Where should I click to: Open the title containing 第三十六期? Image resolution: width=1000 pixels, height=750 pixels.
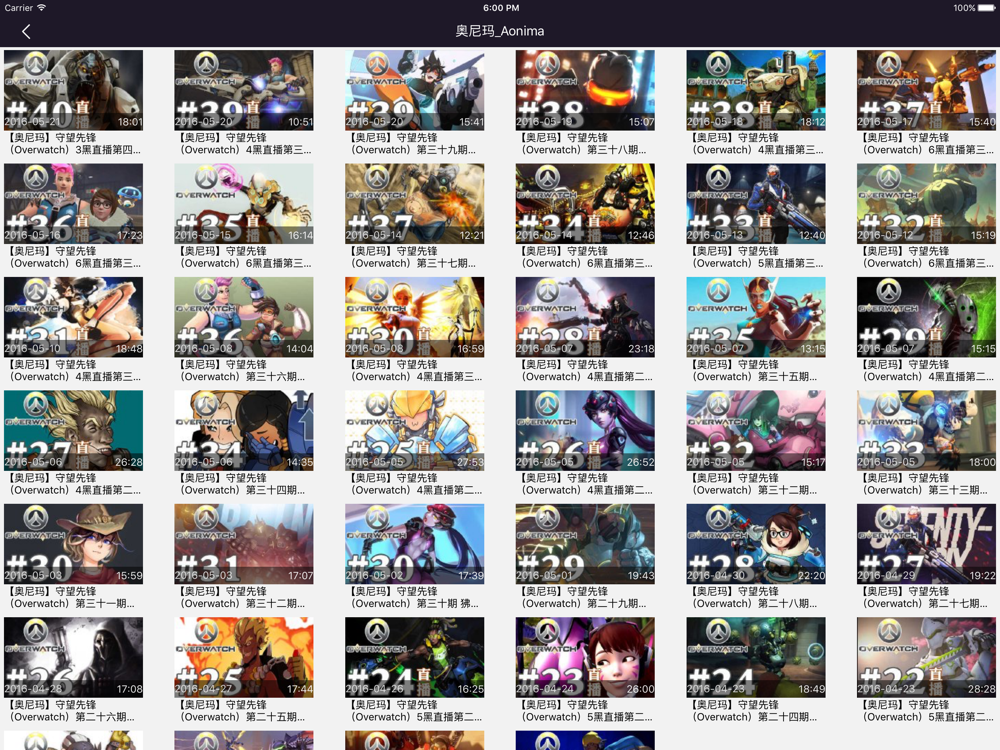(x=244, y=371)
